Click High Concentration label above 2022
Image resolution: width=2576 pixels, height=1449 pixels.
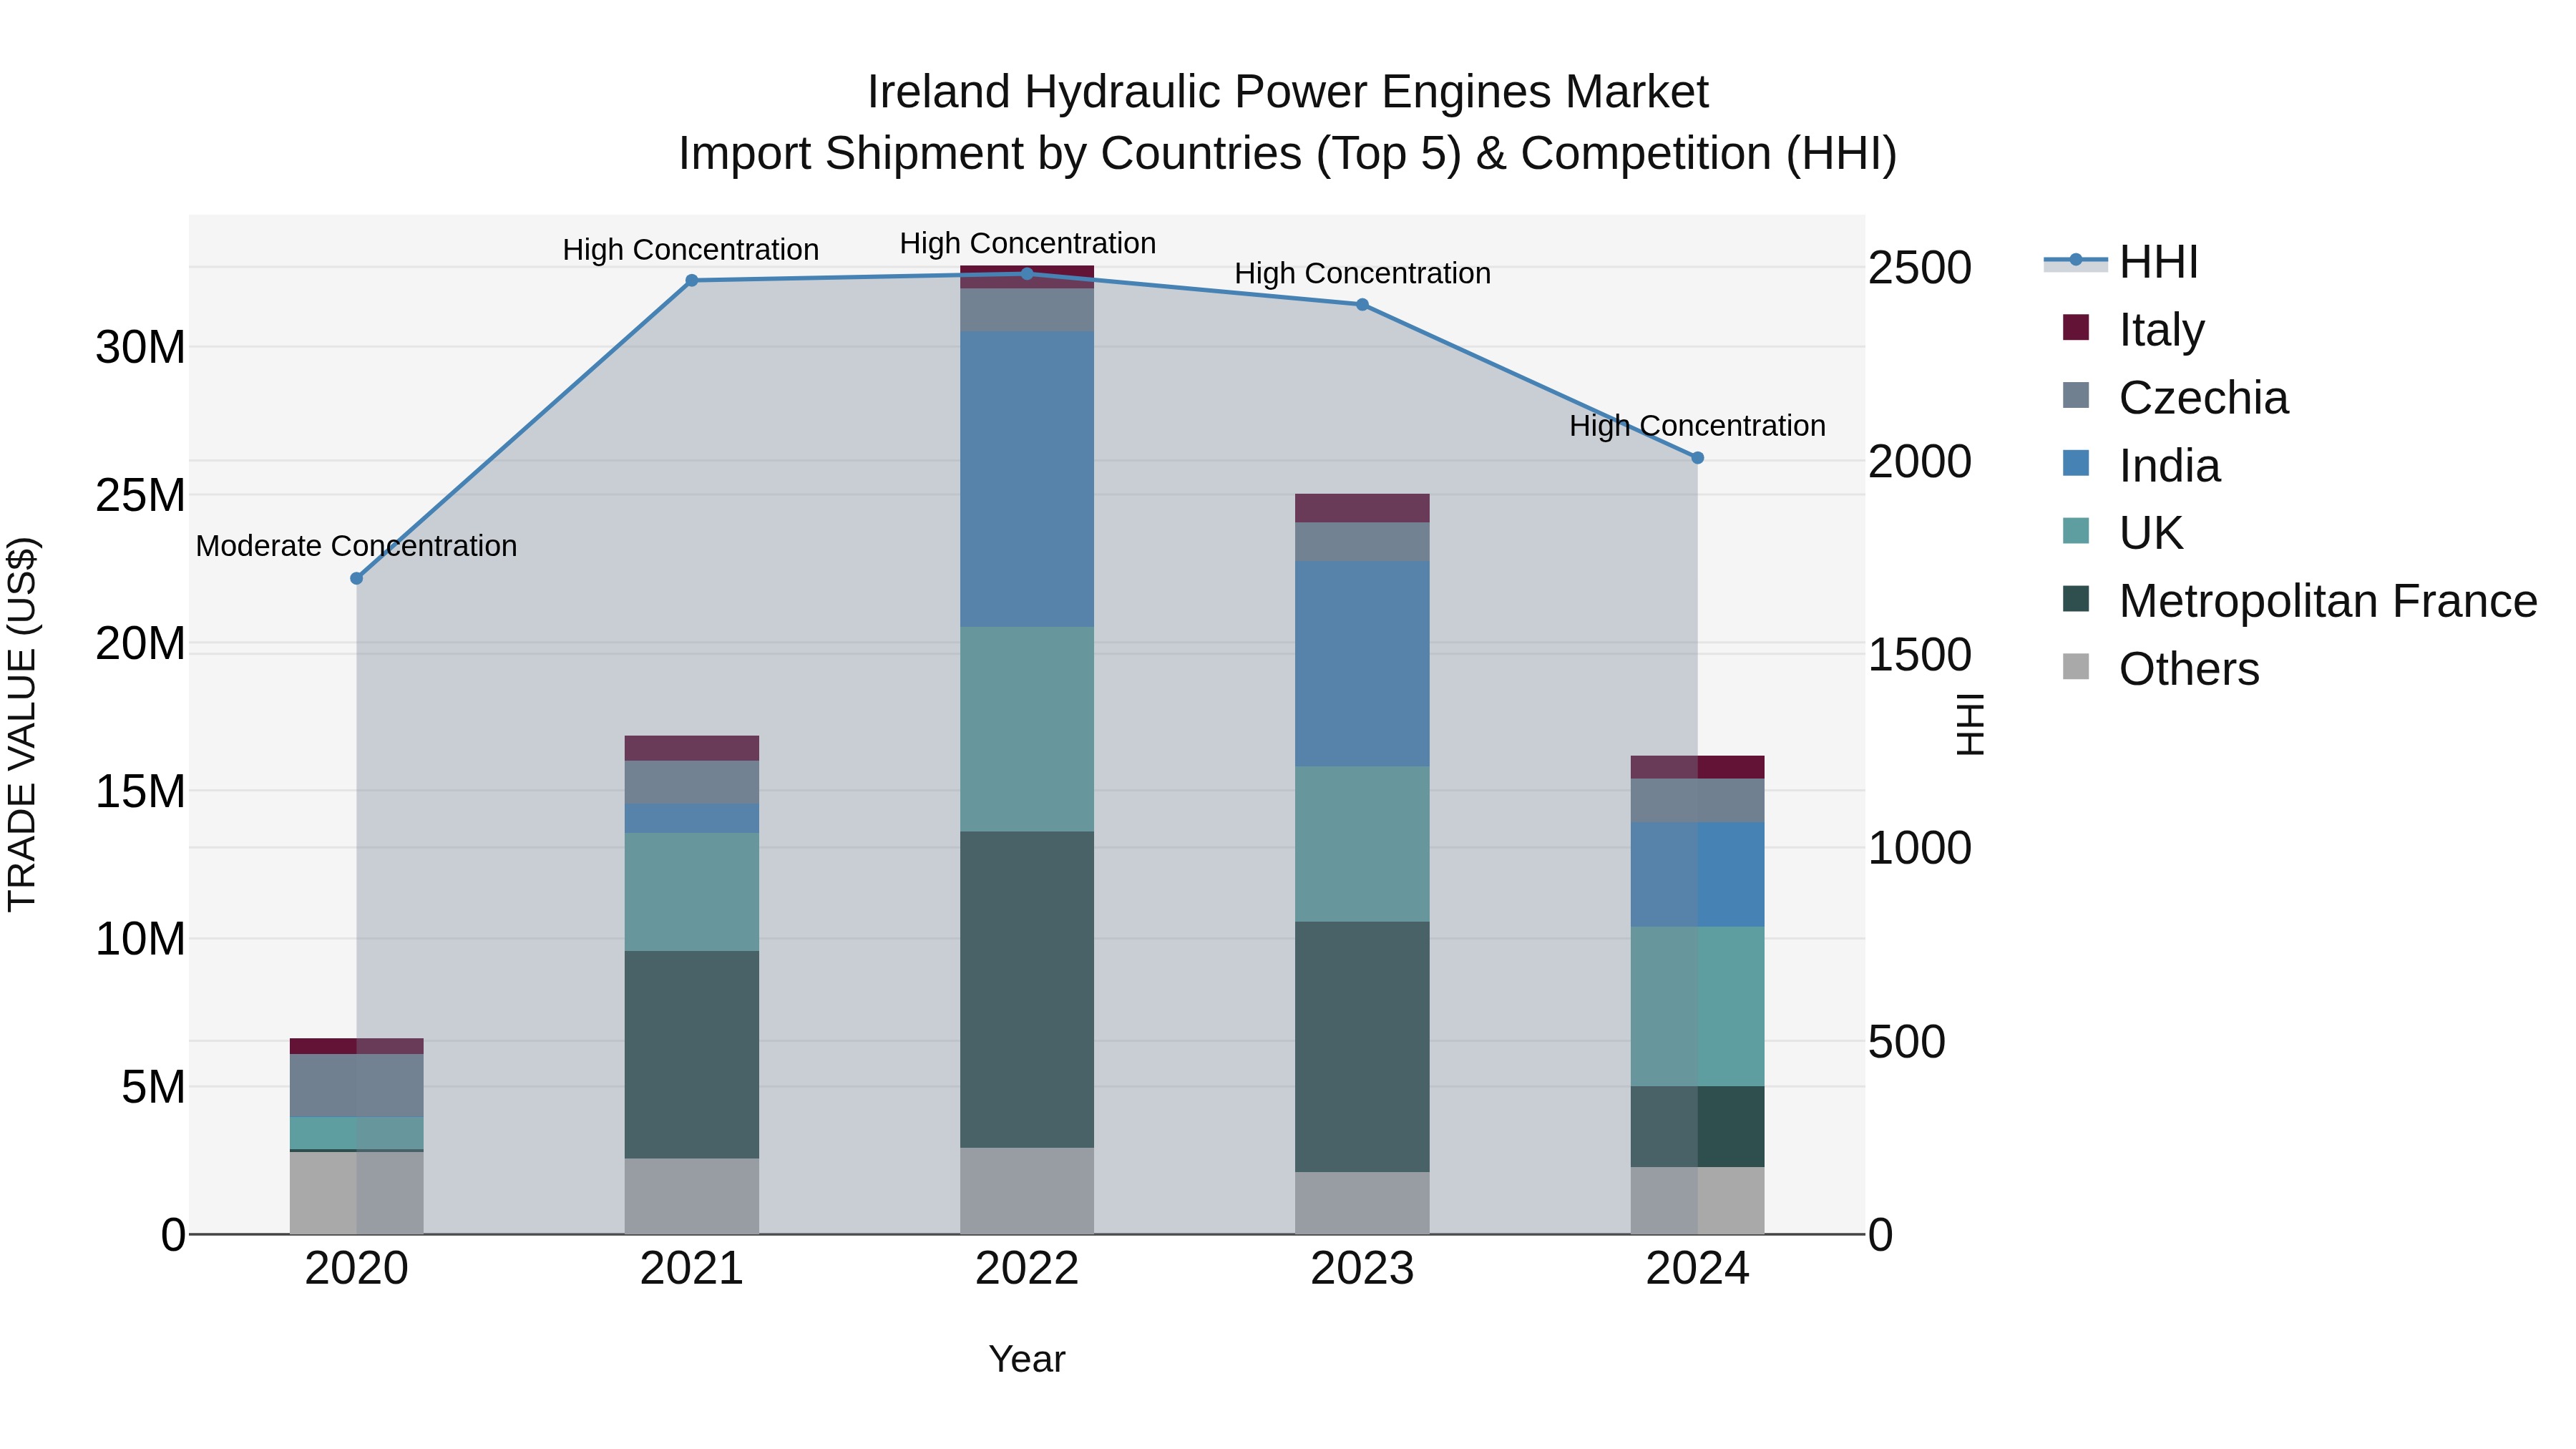click(x=1028, y=244)
